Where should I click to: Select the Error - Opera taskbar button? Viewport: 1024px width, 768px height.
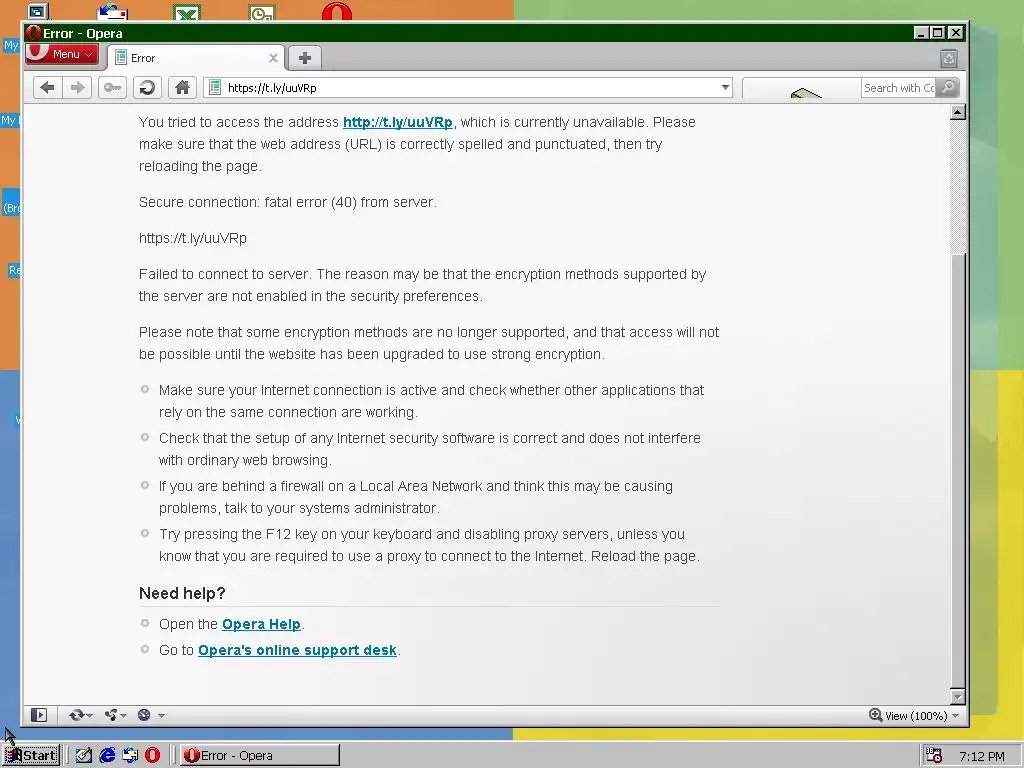(260, 756)
